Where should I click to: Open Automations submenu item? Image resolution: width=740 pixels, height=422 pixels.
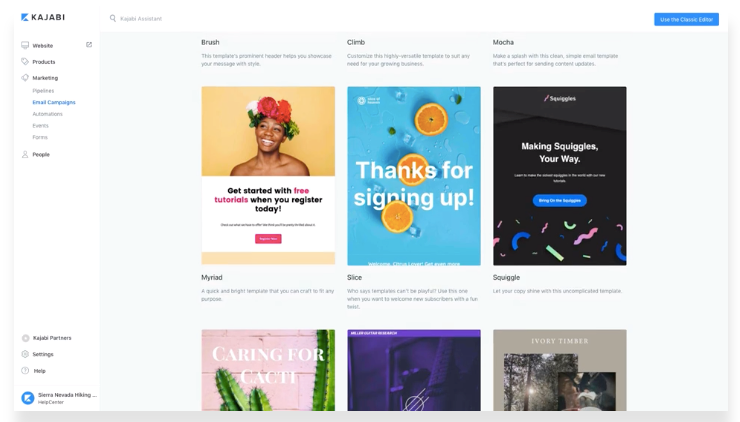point(47,114)
